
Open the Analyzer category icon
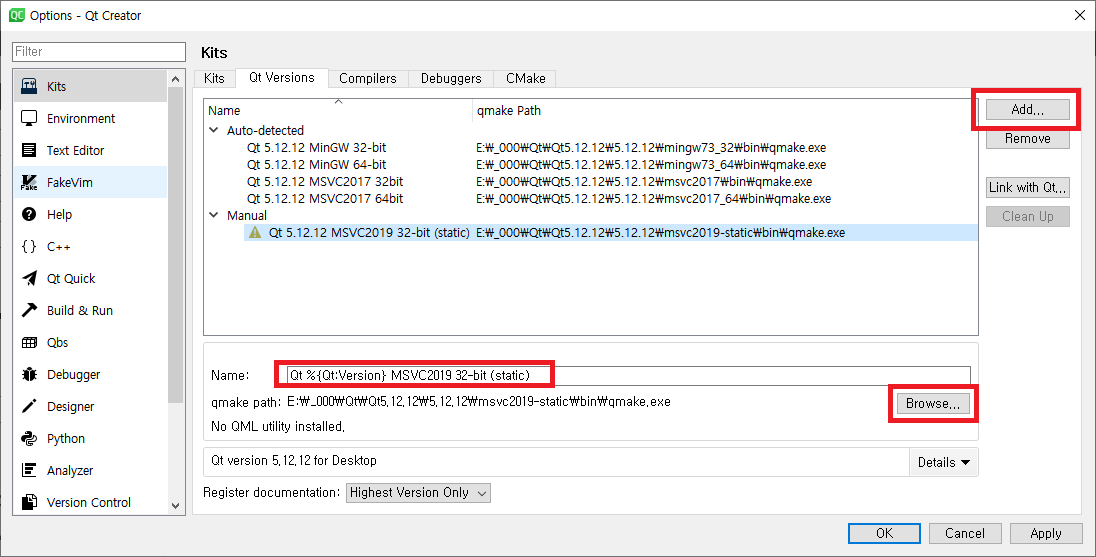29,470
